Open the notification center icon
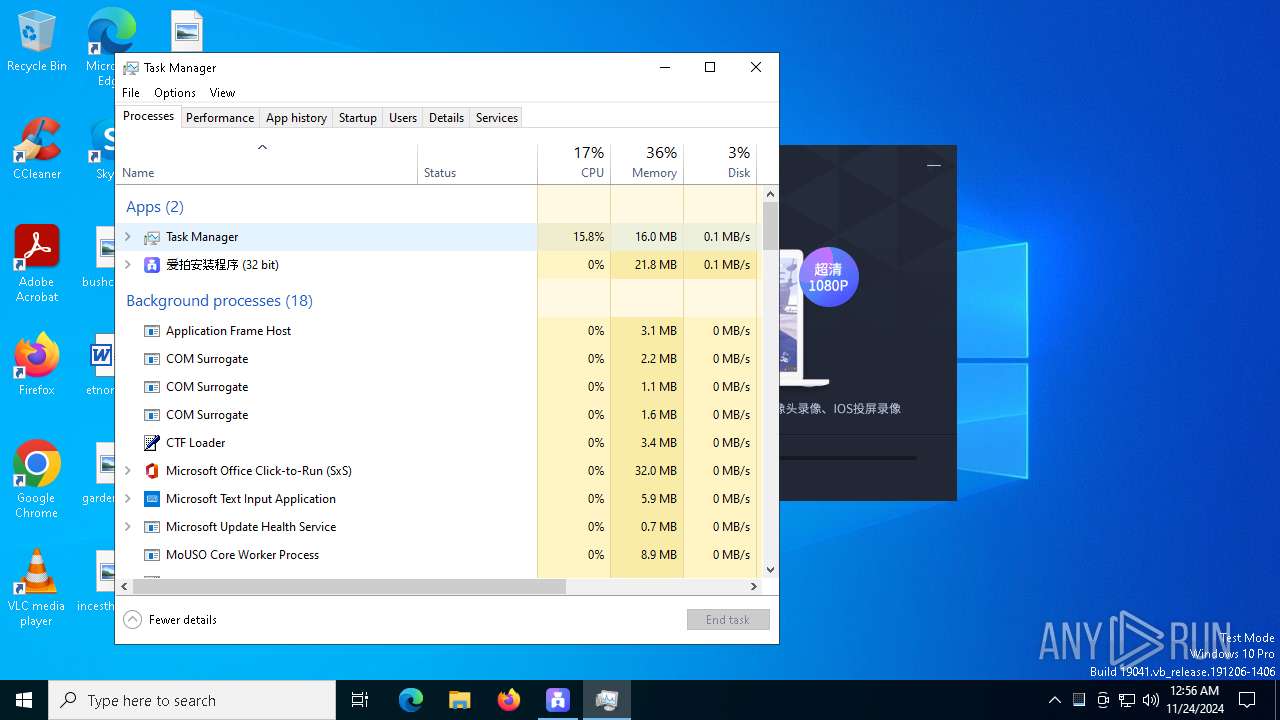The image size is (1280, 720). [1247, 700]
